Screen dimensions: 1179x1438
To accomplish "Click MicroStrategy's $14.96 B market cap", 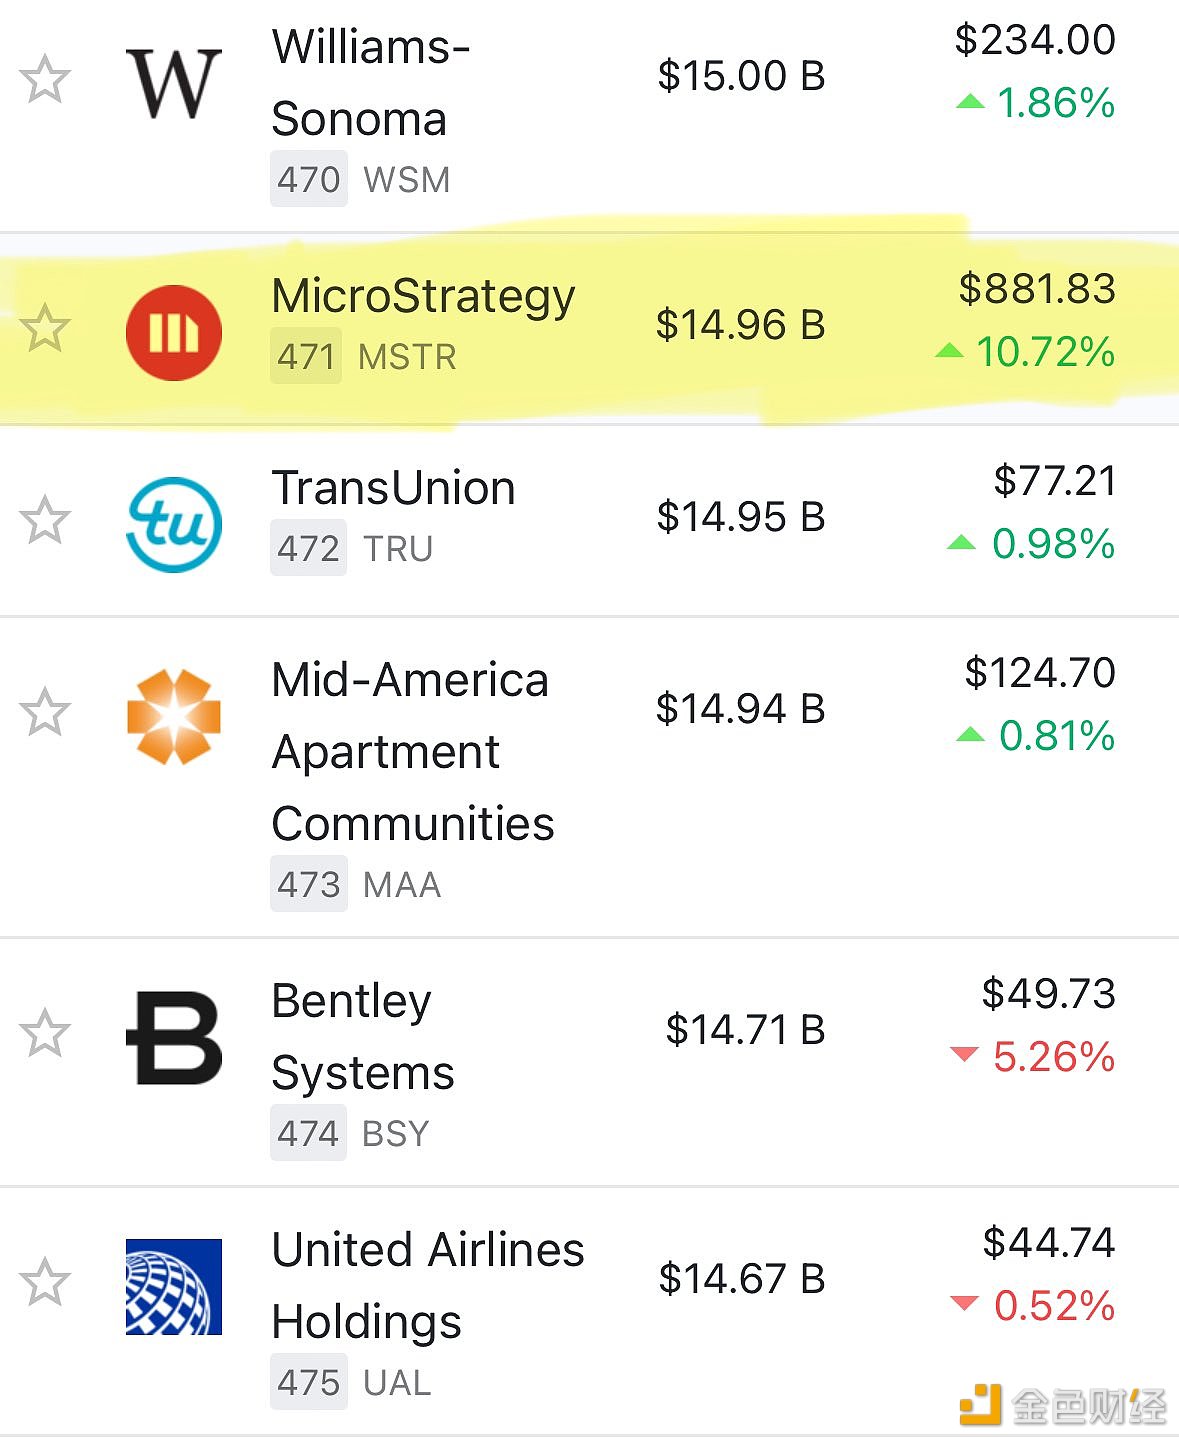I will (x=740, y=325).
